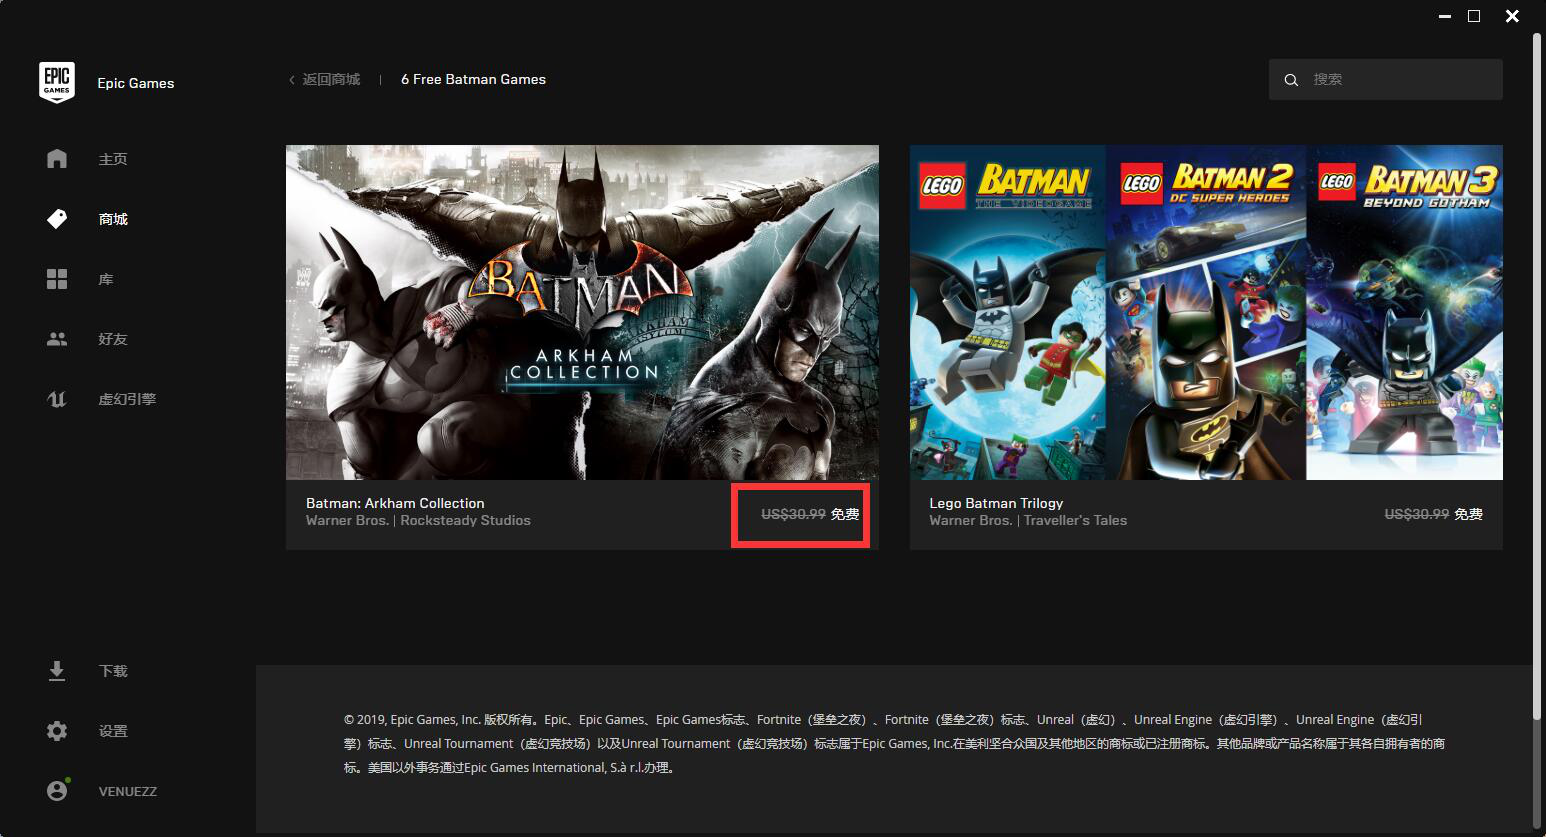Click the copyright footer text

[x=894, y=744]
